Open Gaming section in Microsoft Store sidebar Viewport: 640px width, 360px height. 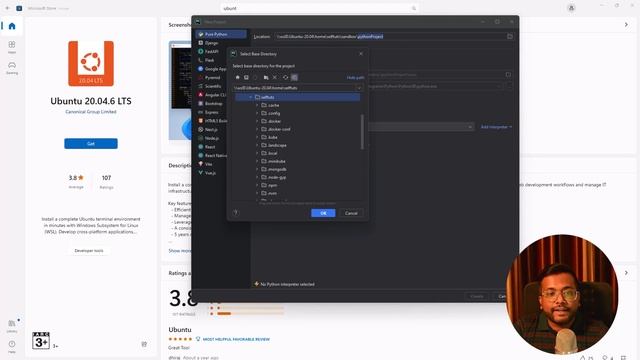click(x=12, y=67)
